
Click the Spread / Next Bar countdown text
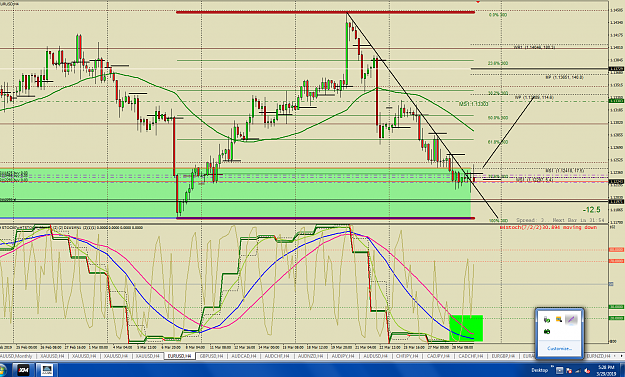[x=560, y=220]
